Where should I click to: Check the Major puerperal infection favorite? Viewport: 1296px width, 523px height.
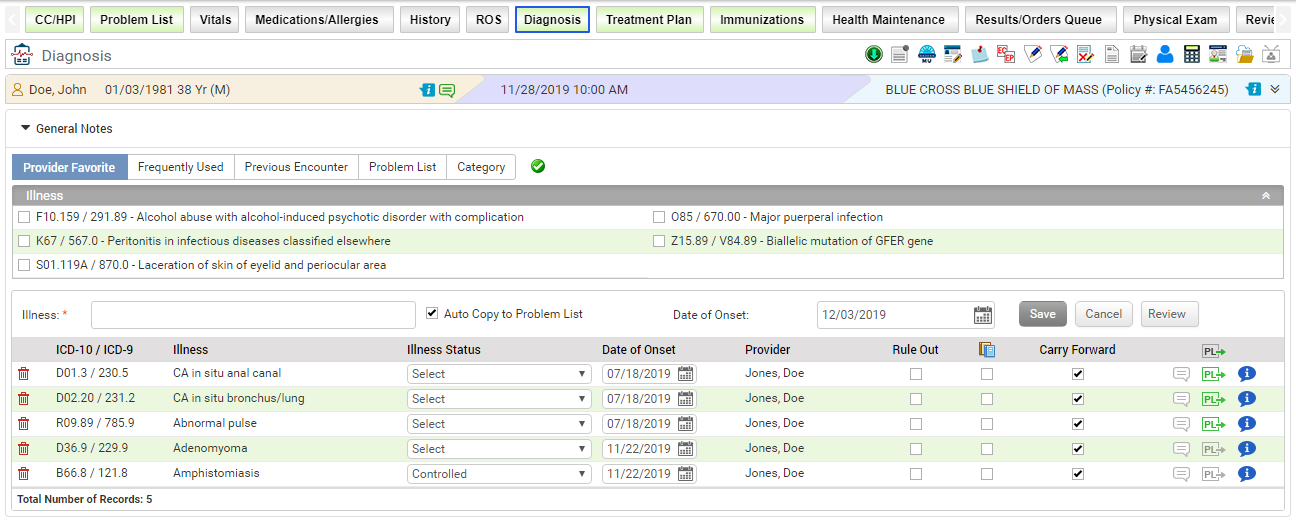tap(659, 217)
